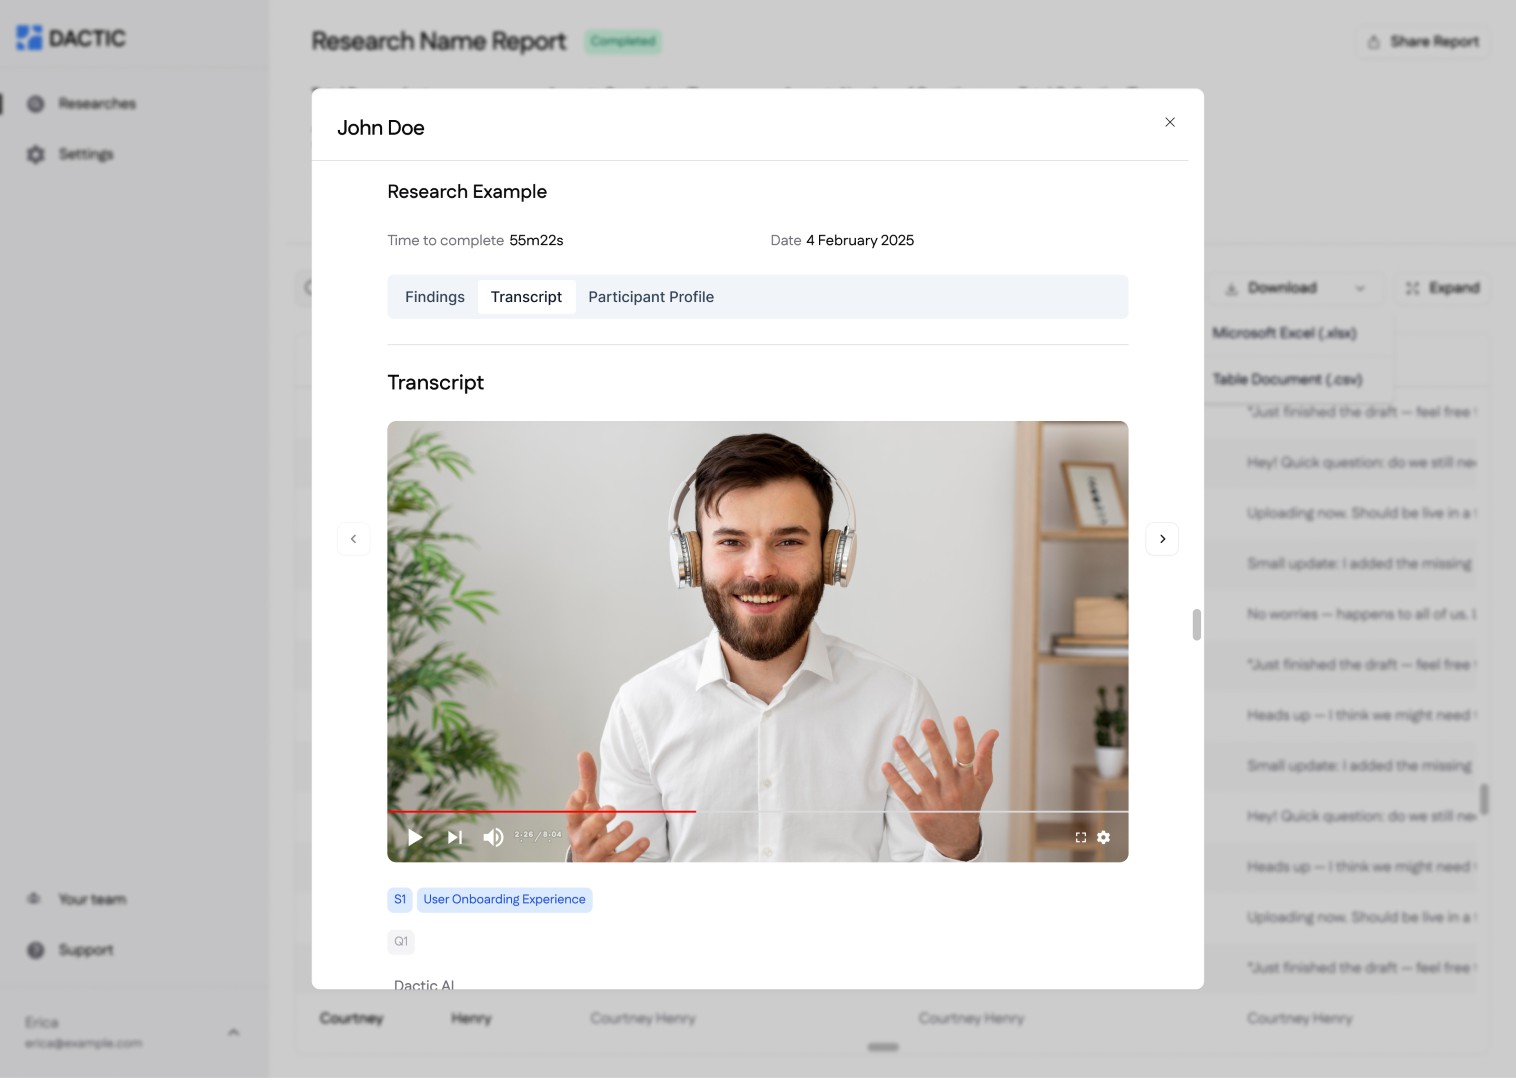
Task: Click the modal's vertical scrollbar
Action: click(1196, 624)
